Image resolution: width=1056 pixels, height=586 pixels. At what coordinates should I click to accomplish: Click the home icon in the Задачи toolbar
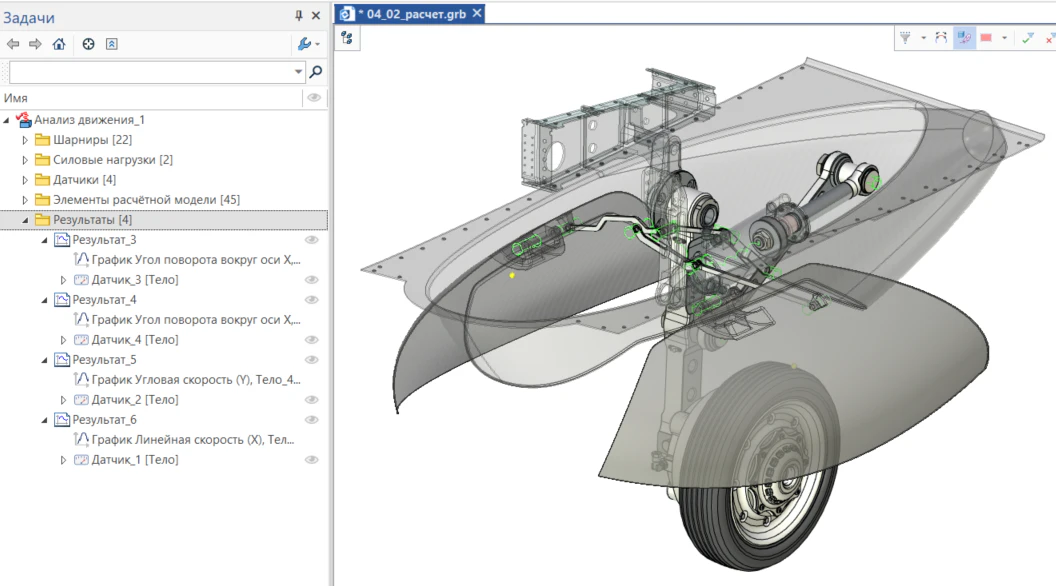click(x=59, y=44)
